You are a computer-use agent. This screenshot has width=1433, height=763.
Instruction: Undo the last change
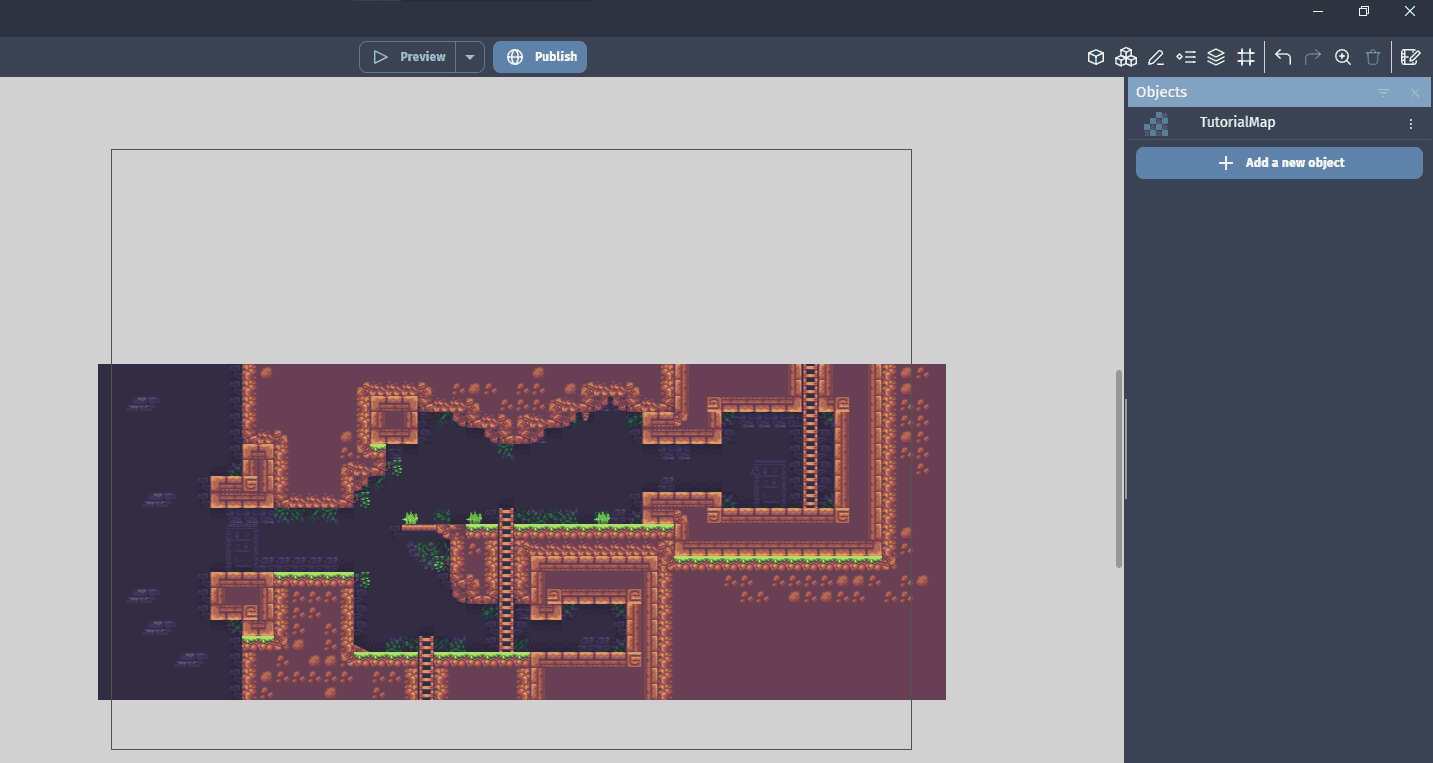point(1283,57)
